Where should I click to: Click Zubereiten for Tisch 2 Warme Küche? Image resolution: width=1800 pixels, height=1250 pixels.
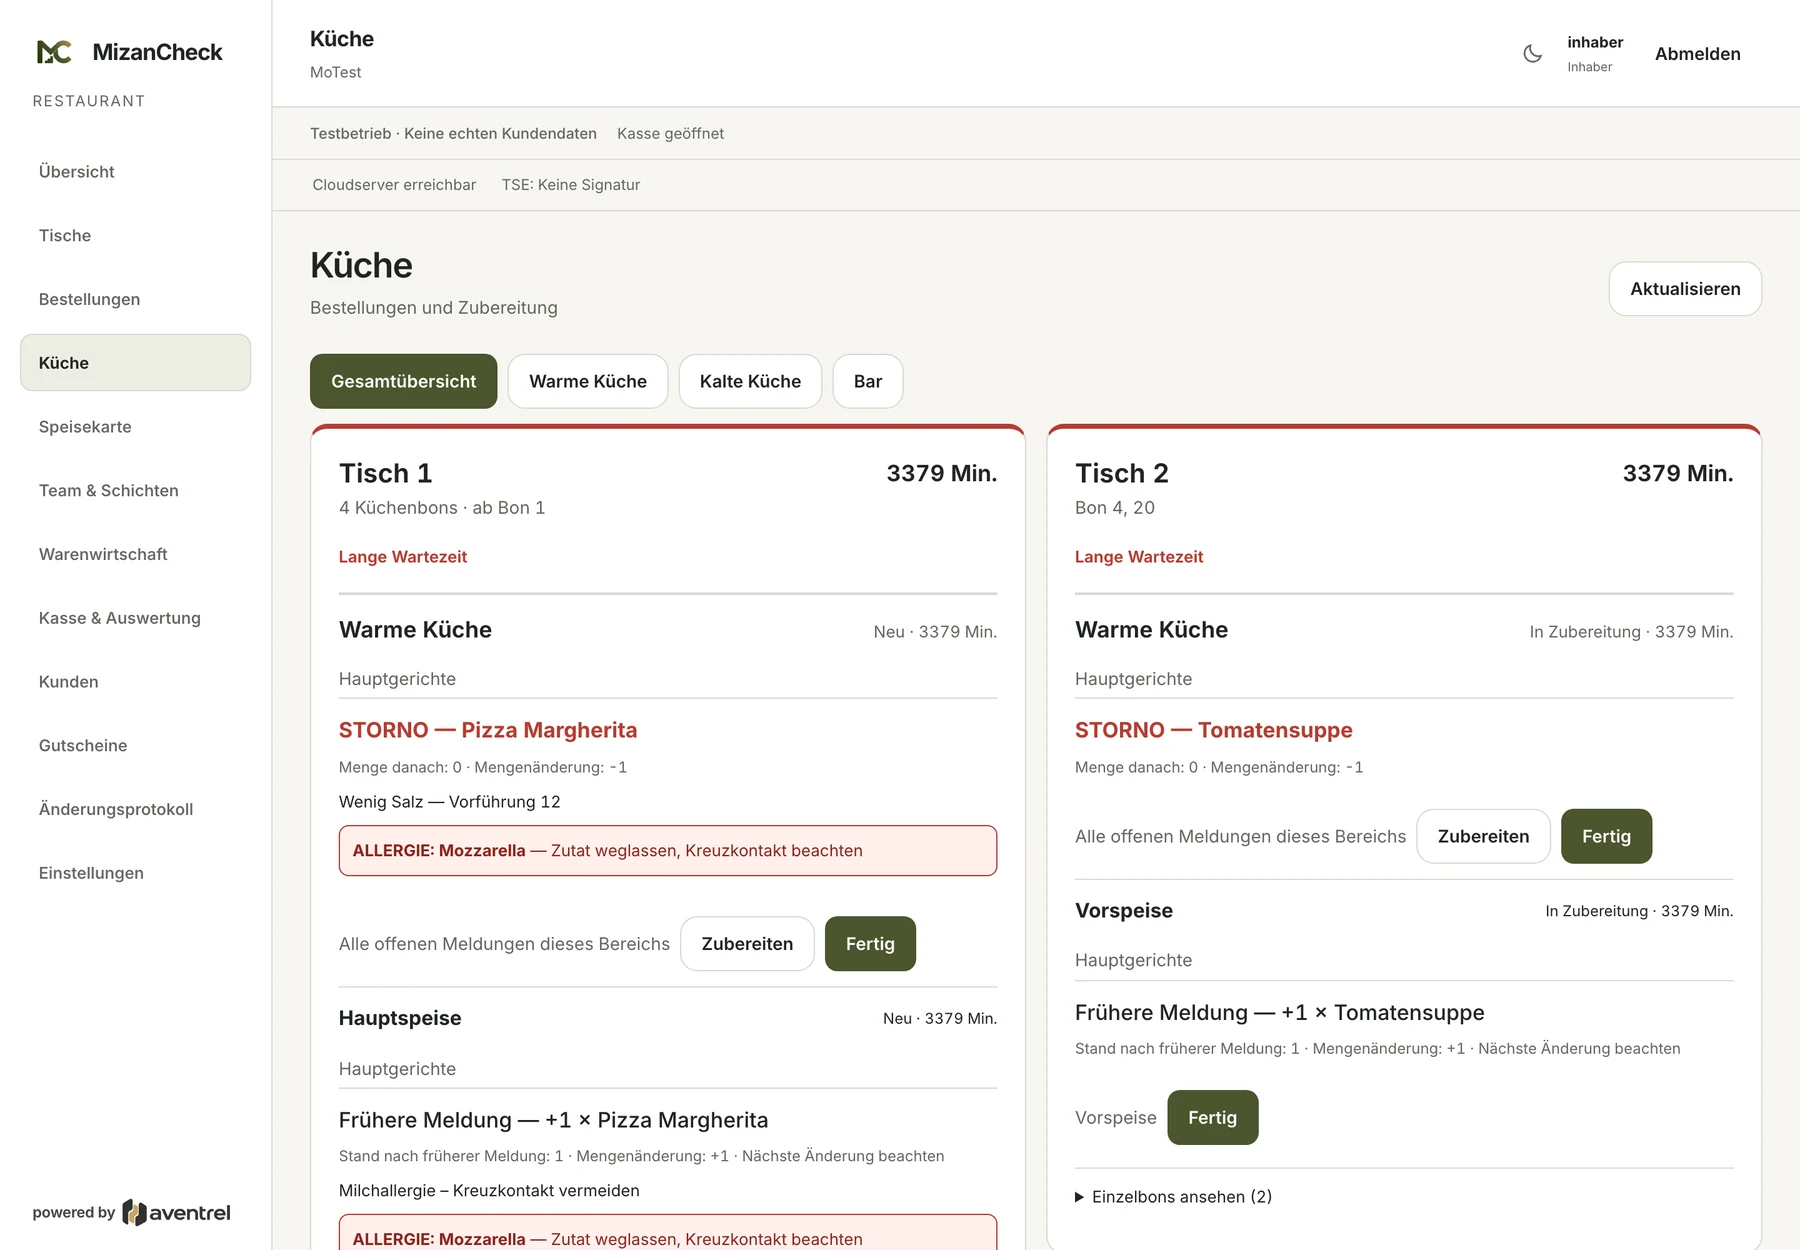[x=1483, y=836]
